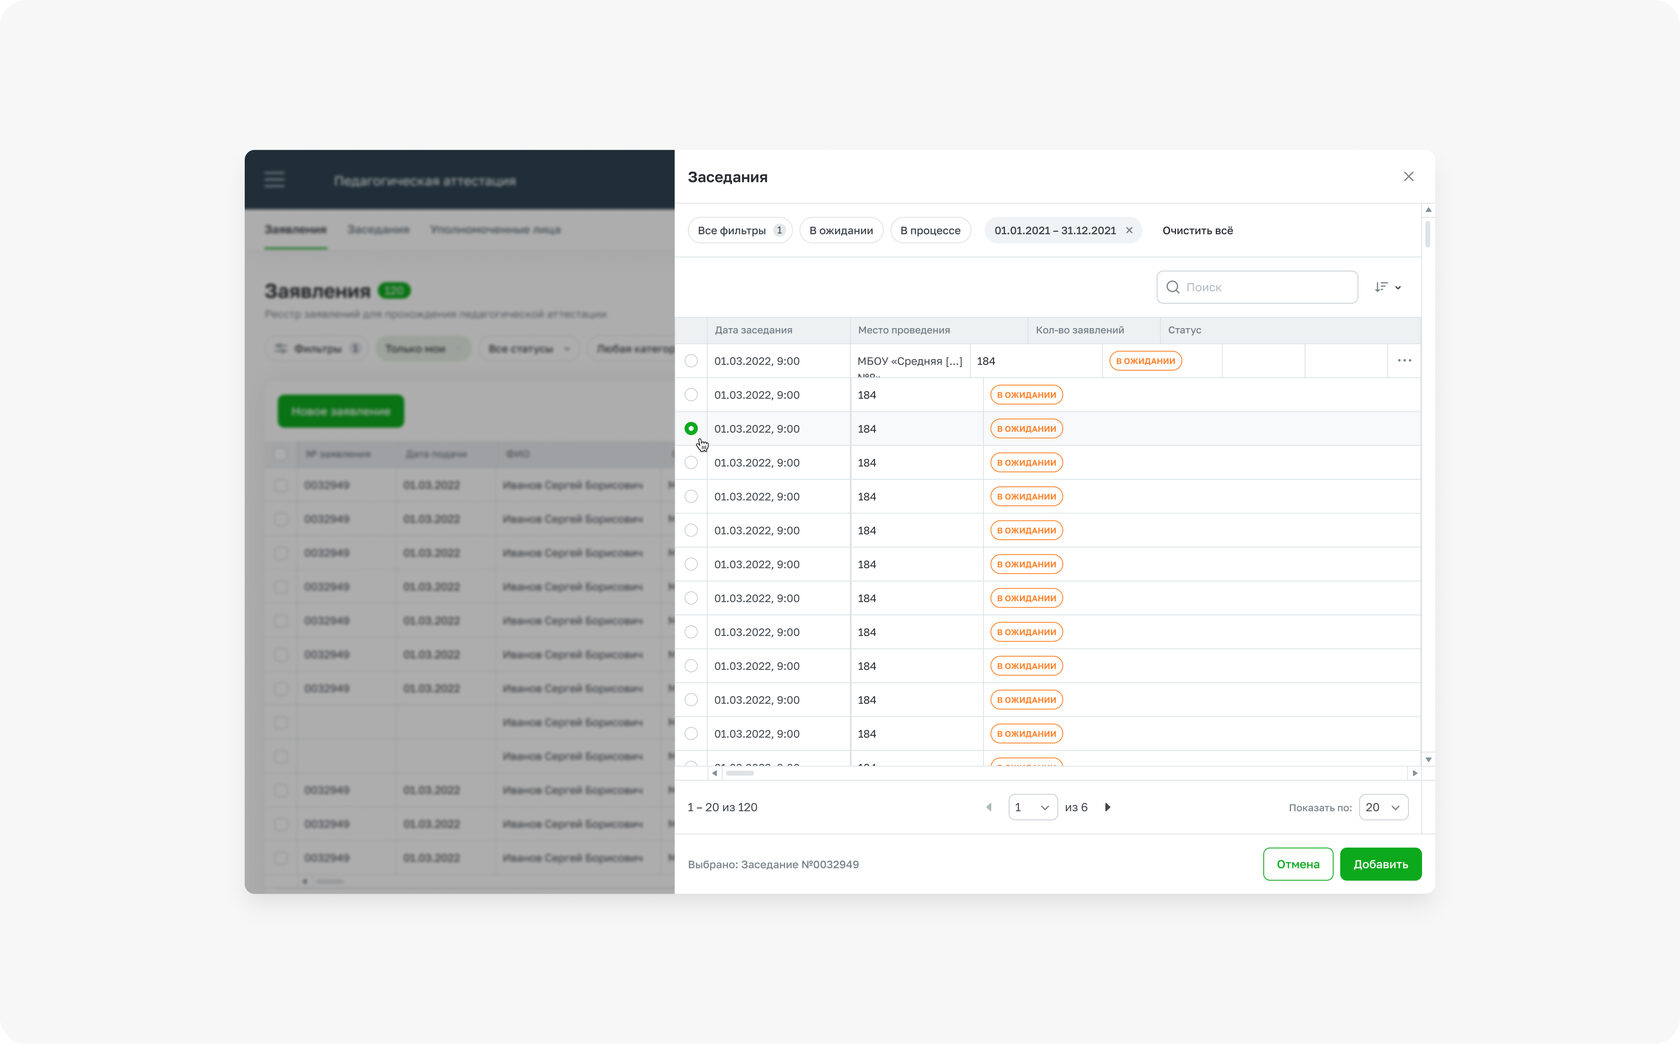This screenshot has width=1680, height=1044.
Task: Select the fifth row radio button
Action: (x=691, y=497)
